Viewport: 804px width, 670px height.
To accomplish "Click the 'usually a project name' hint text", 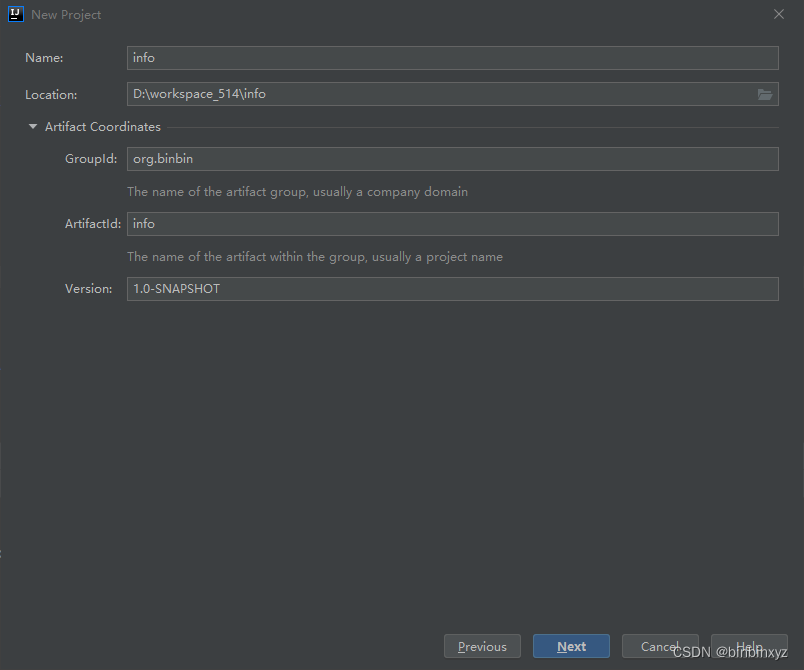I will [315, 257].
